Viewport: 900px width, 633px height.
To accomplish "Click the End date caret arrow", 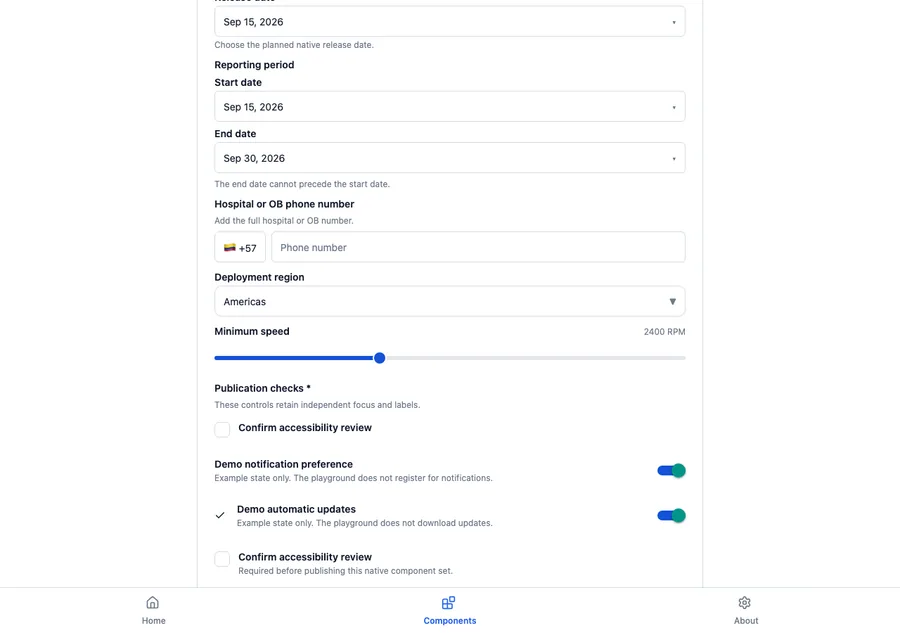I will point(674,159).
